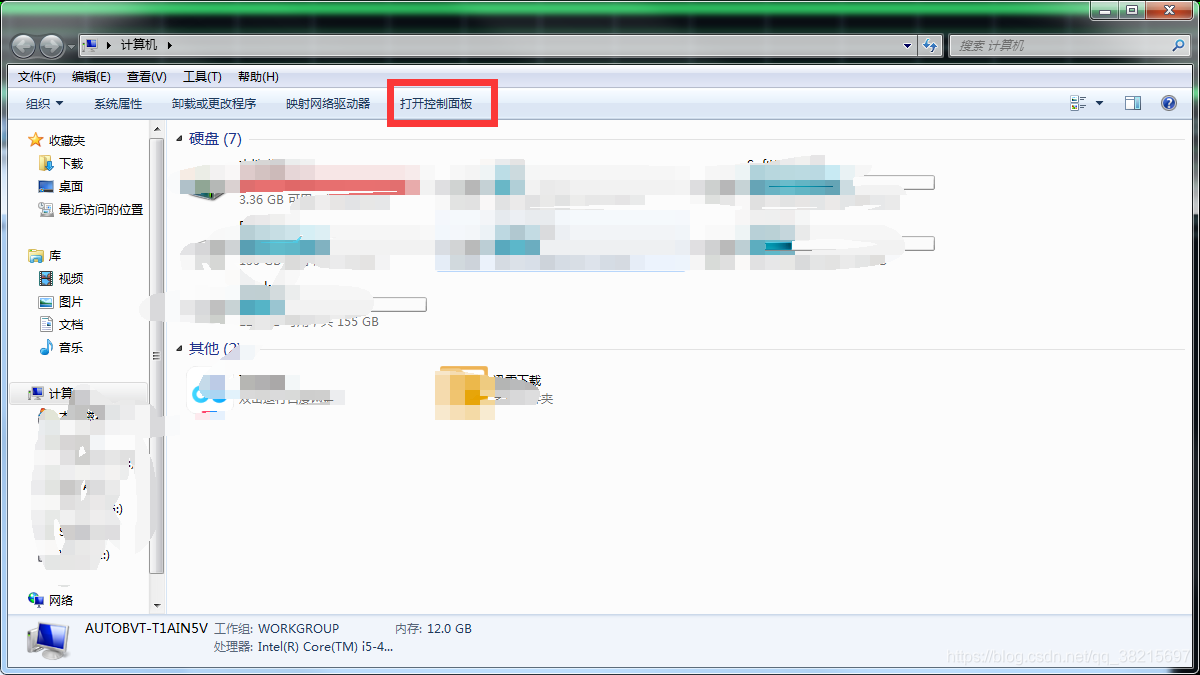Click the 视频 library icon
This screenshot has width=1200, height=675.
pos(45,278)
